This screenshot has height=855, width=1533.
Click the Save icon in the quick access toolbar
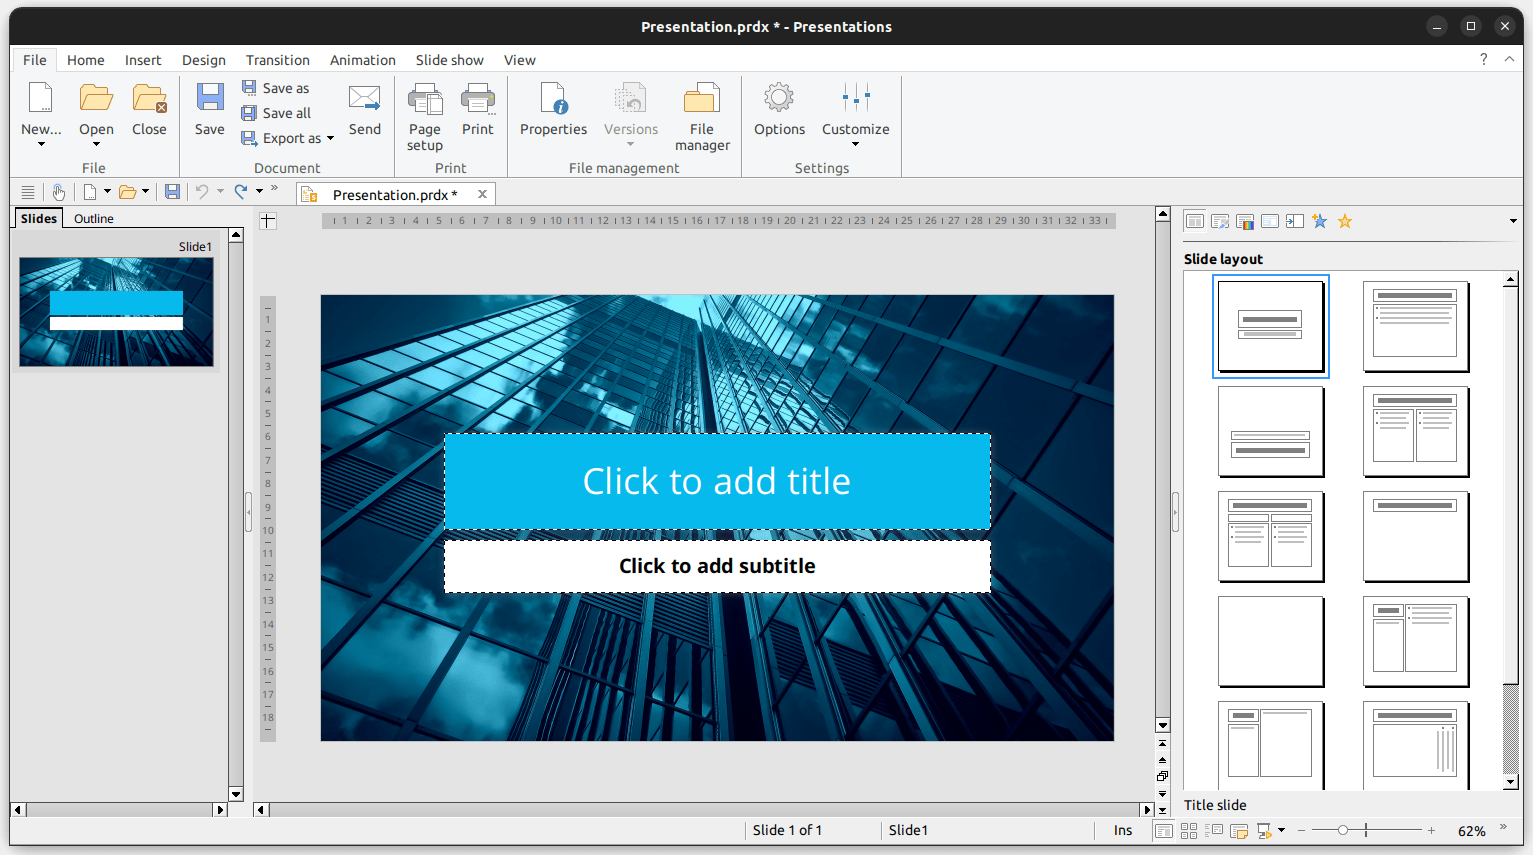click(x=171, y=191)
